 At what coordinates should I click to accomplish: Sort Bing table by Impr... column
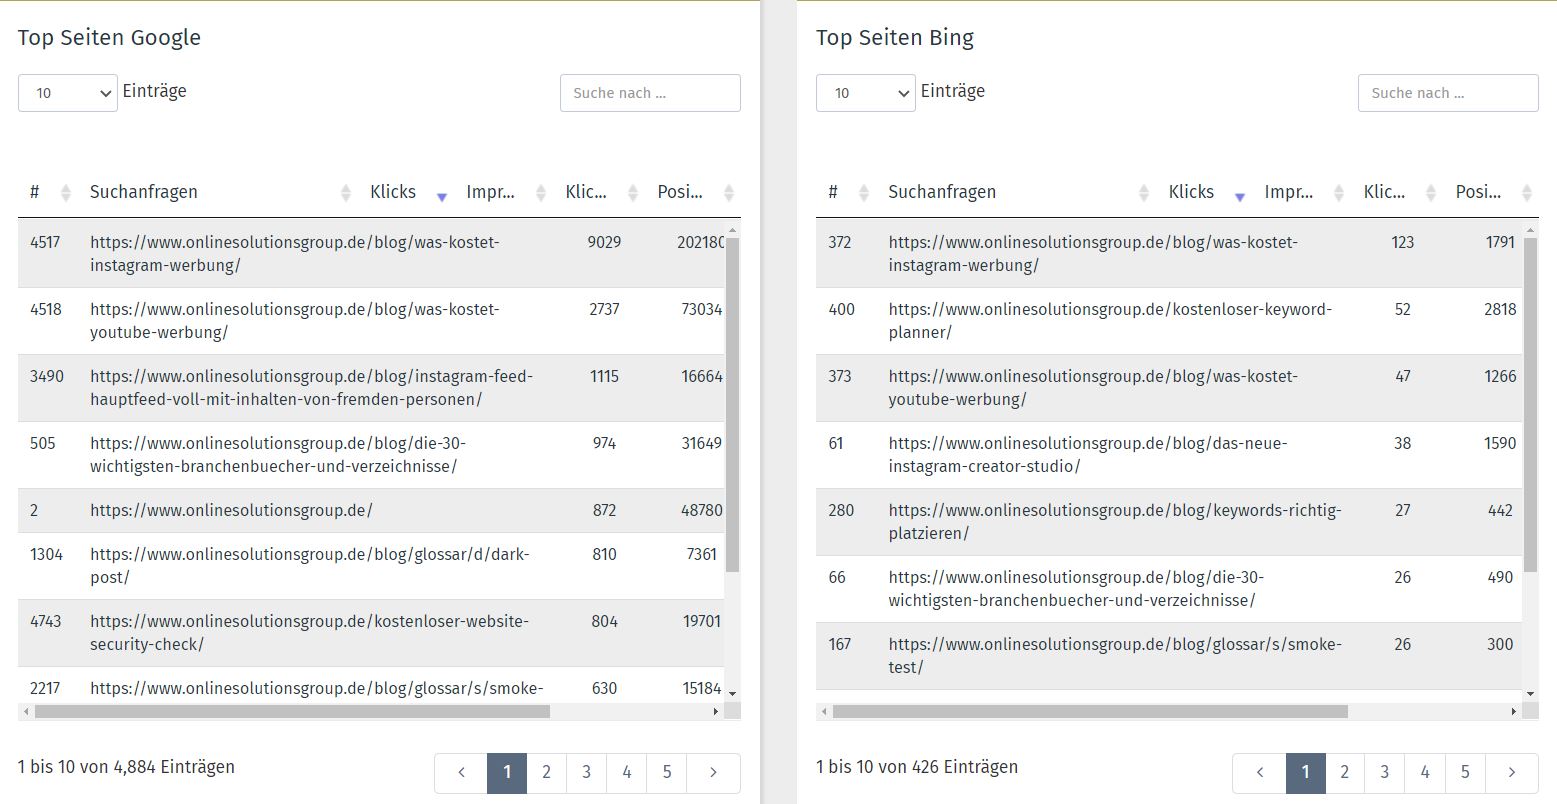pos(1301,192)
